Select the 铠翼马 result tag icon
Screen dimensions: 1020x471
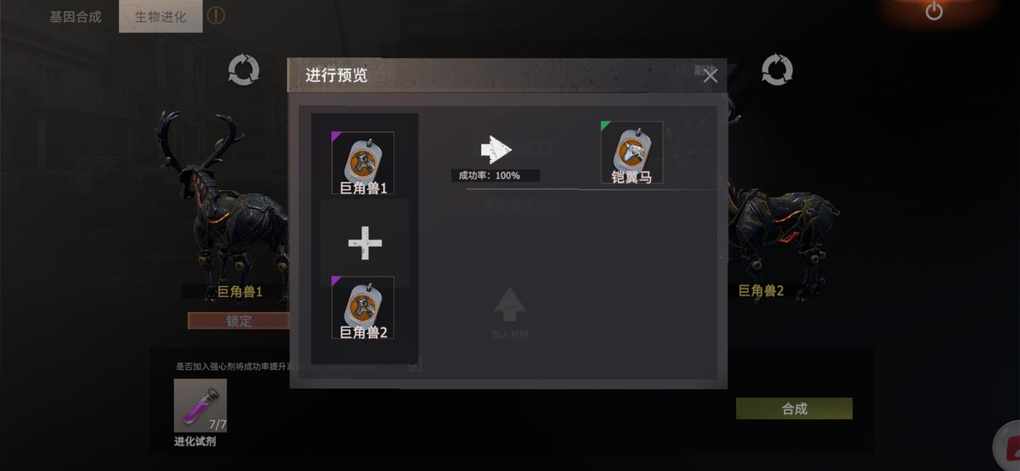[x=632, y=152]
